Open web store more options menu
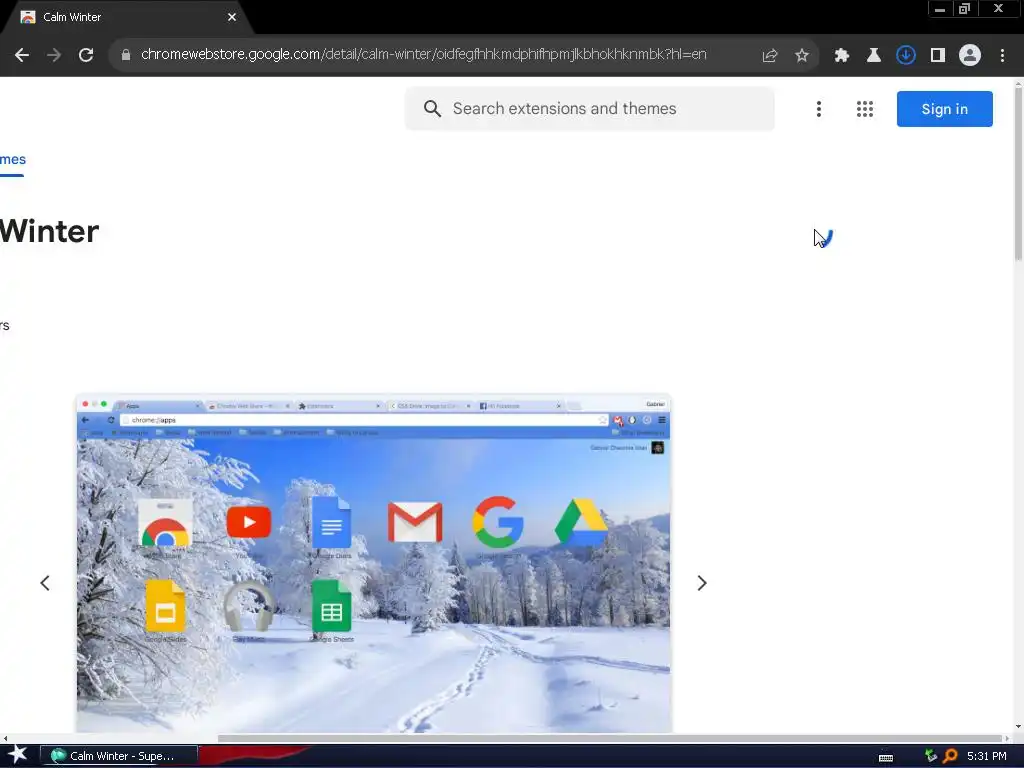Viewport: 1024px width, 768px height. [818, 109]
